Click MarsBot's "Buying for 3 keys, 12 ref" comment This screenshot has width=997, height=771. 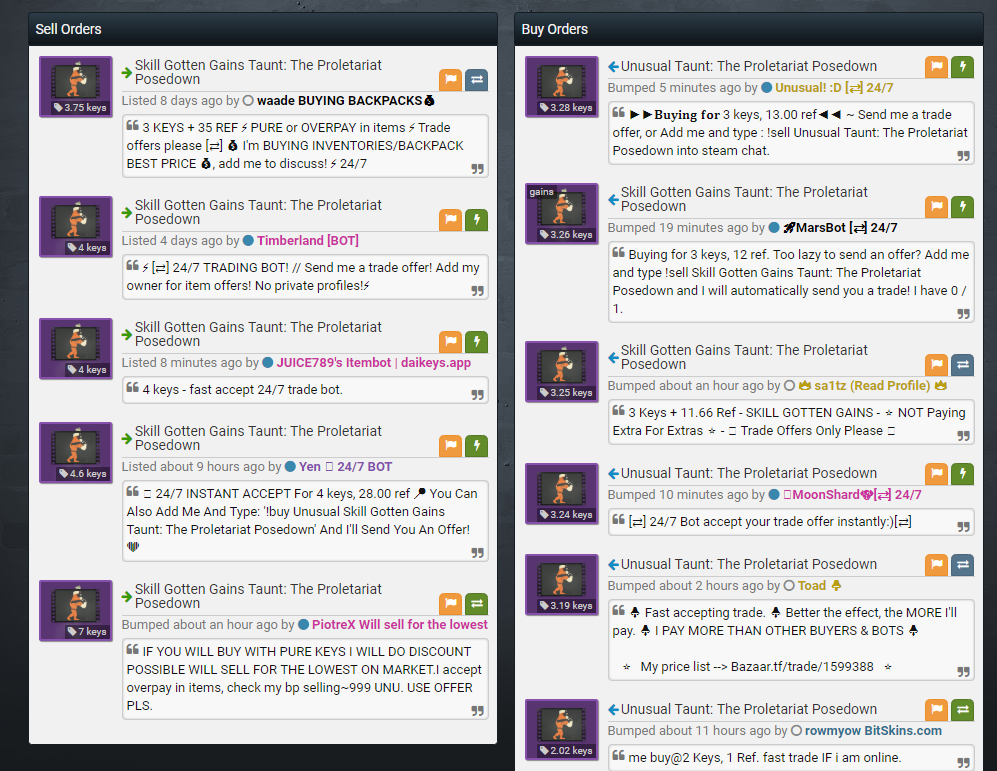point(790,282)
